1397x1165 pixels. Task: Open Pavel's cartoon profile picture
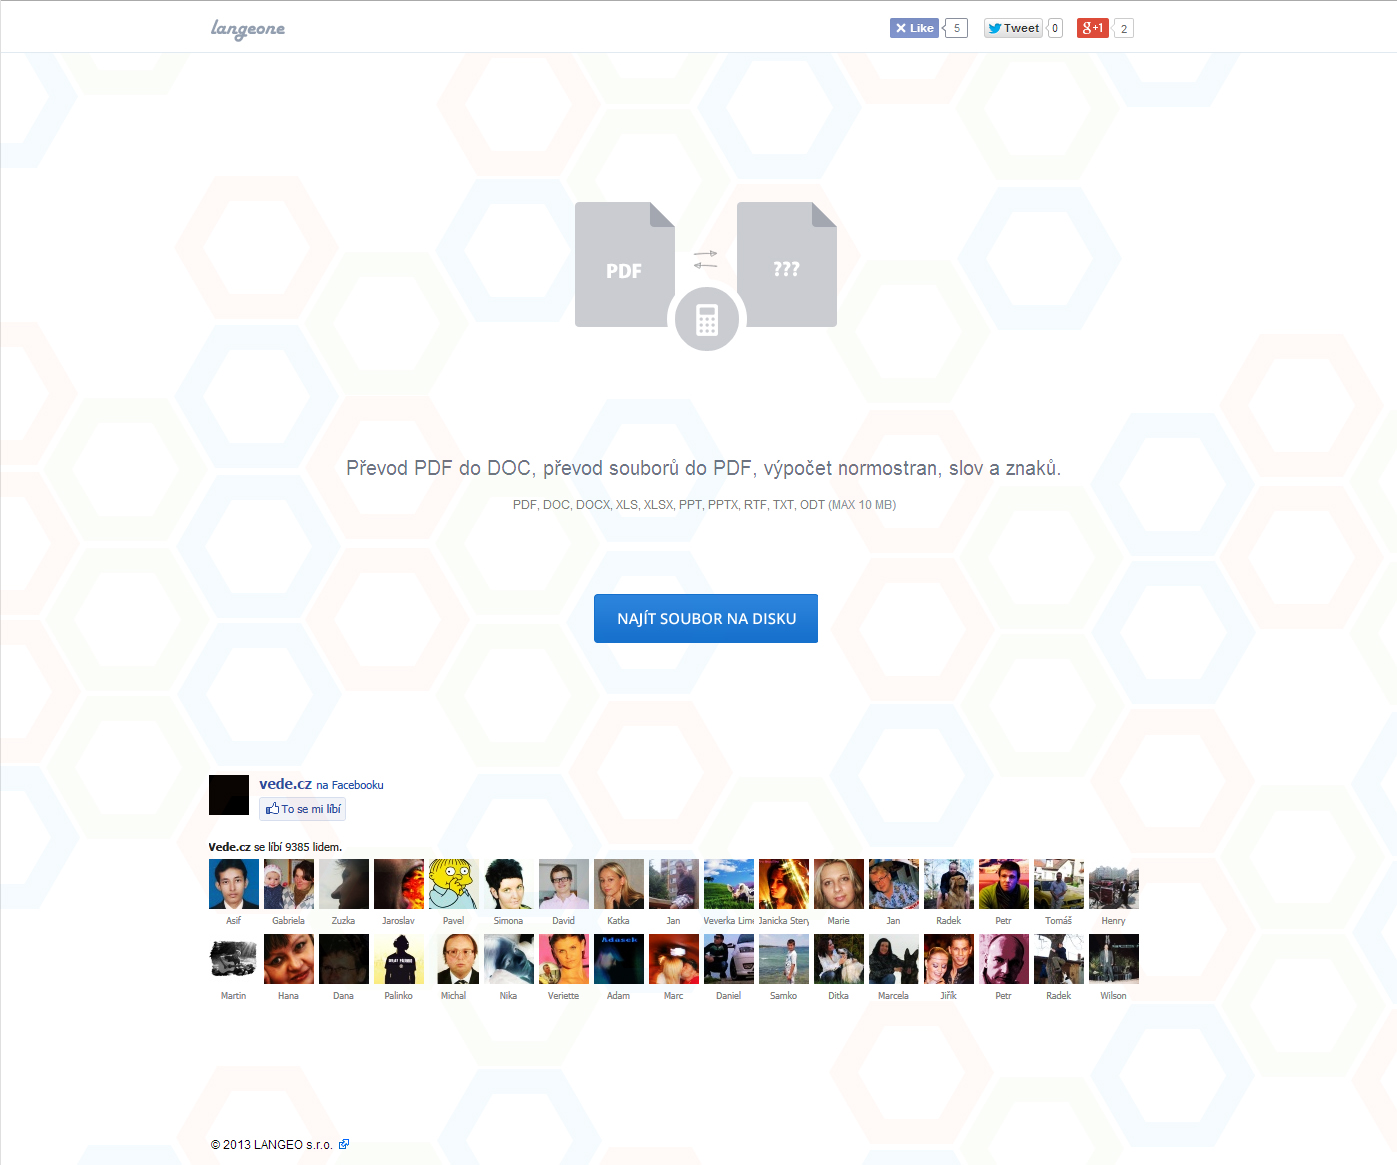(454, 884)
